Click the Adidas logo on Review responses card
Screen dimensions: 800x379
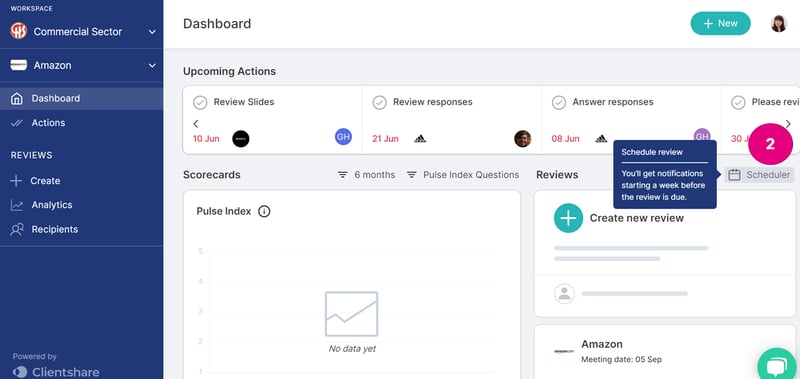point(420,139)
